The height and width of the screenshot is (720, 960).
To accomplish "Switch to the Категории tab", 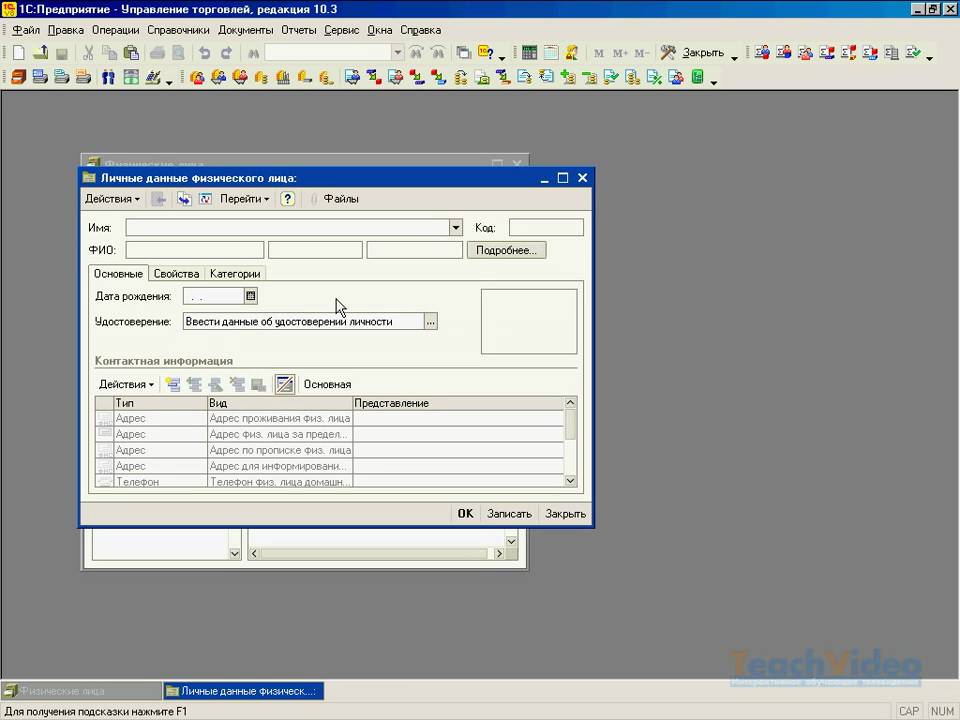I will click(x=235, y=273).
